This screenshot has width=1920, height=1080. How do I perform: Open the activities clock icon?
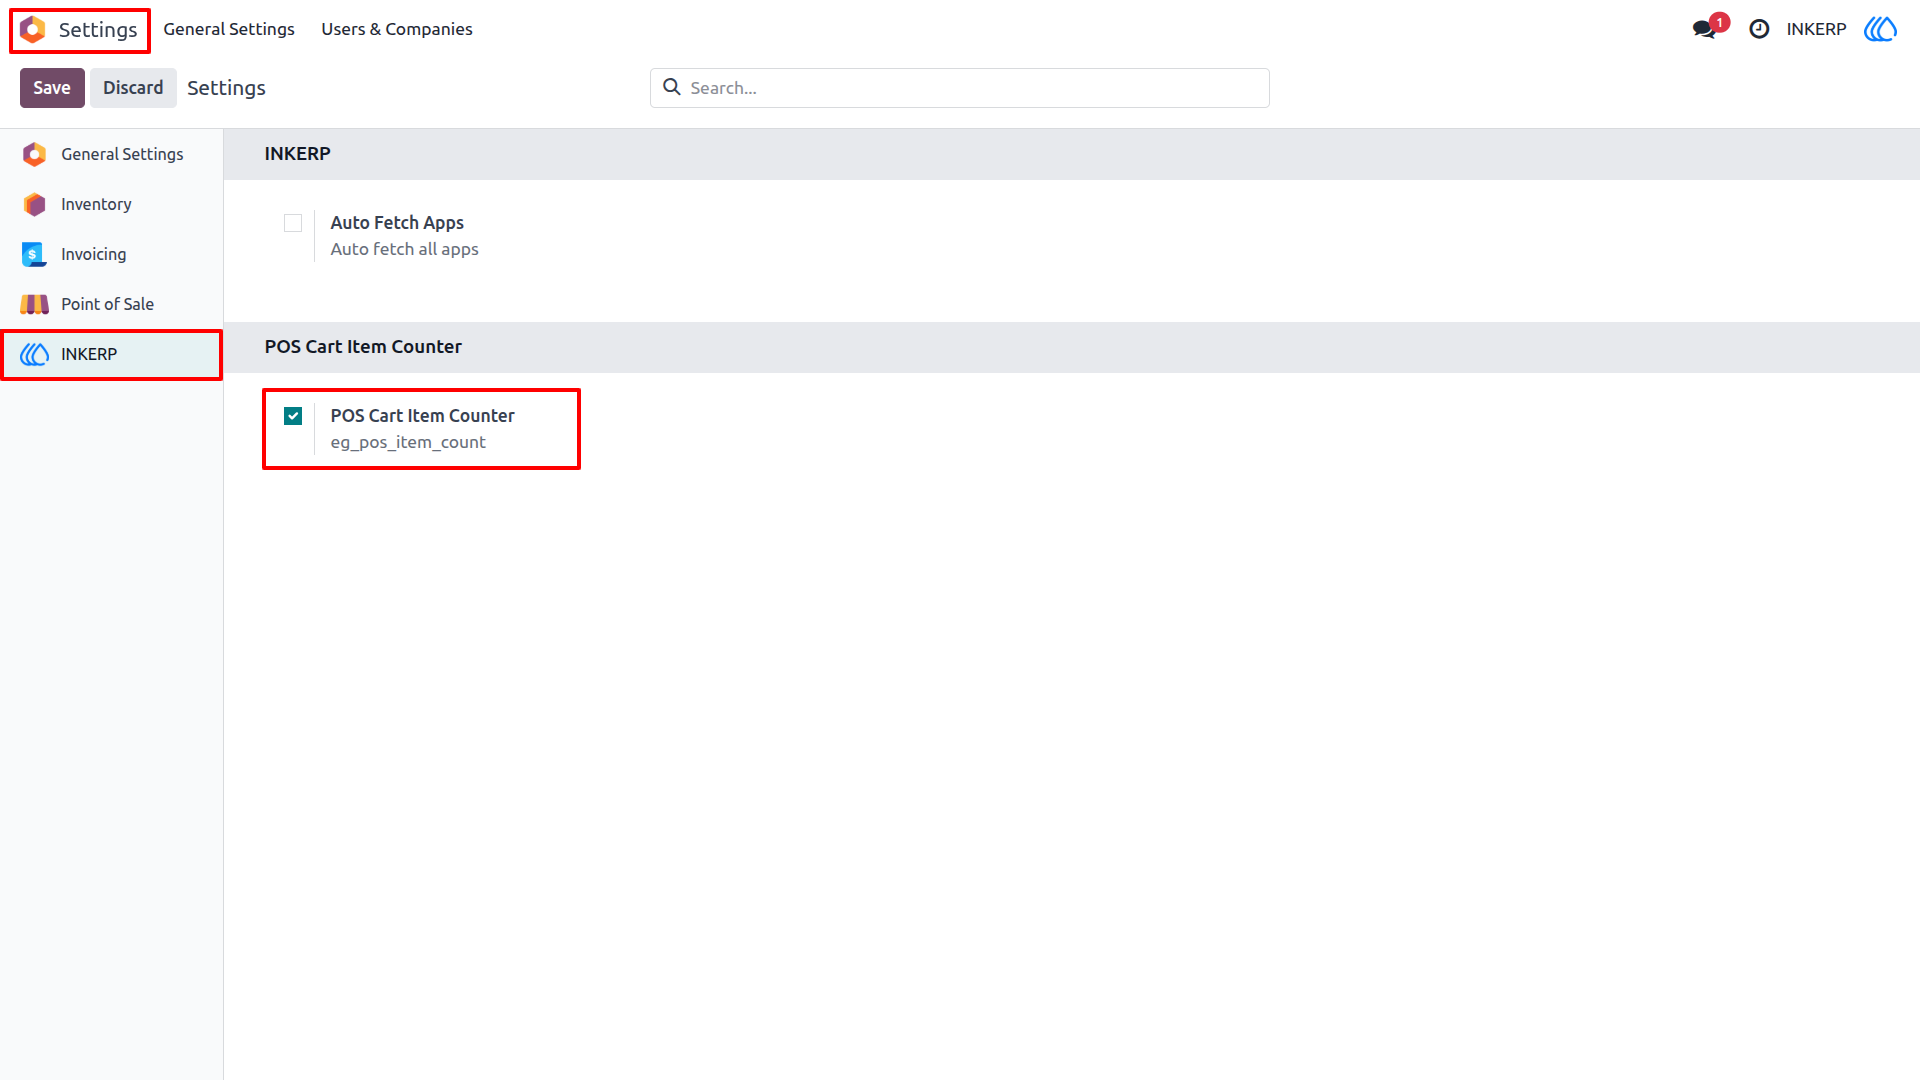coord(1759,29)
